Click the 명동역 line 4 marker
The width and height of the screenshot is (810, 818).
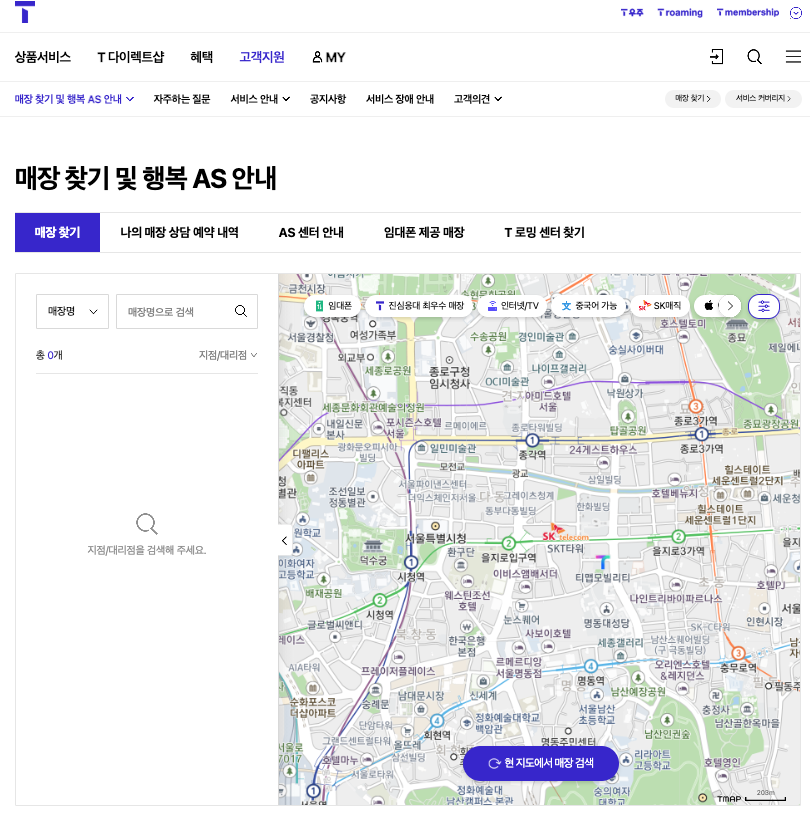coord(590,666)
